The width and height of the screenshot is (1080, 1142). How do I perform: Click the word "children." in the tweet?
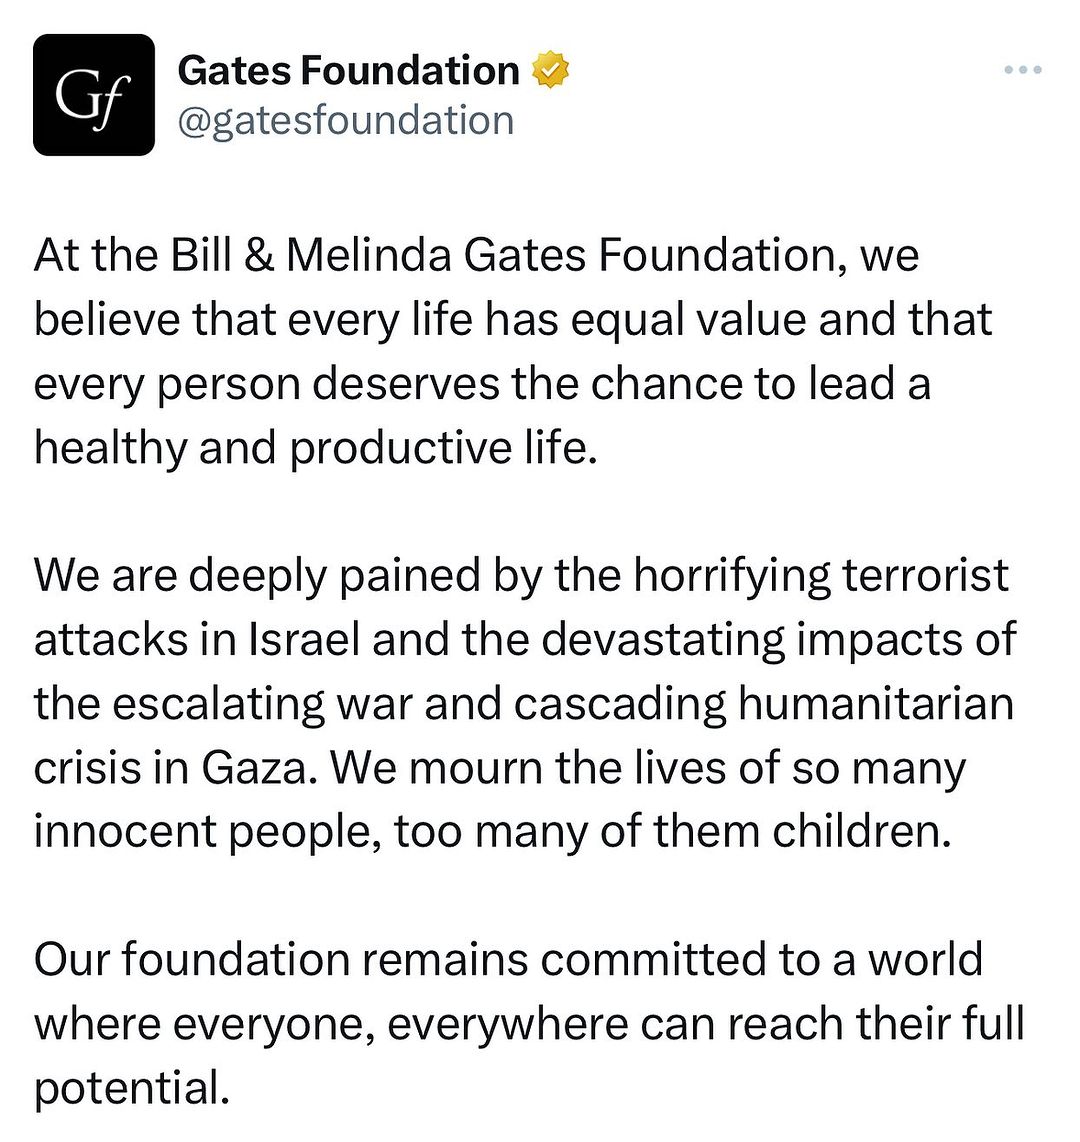pyautogui.click(x=847, y=832)
